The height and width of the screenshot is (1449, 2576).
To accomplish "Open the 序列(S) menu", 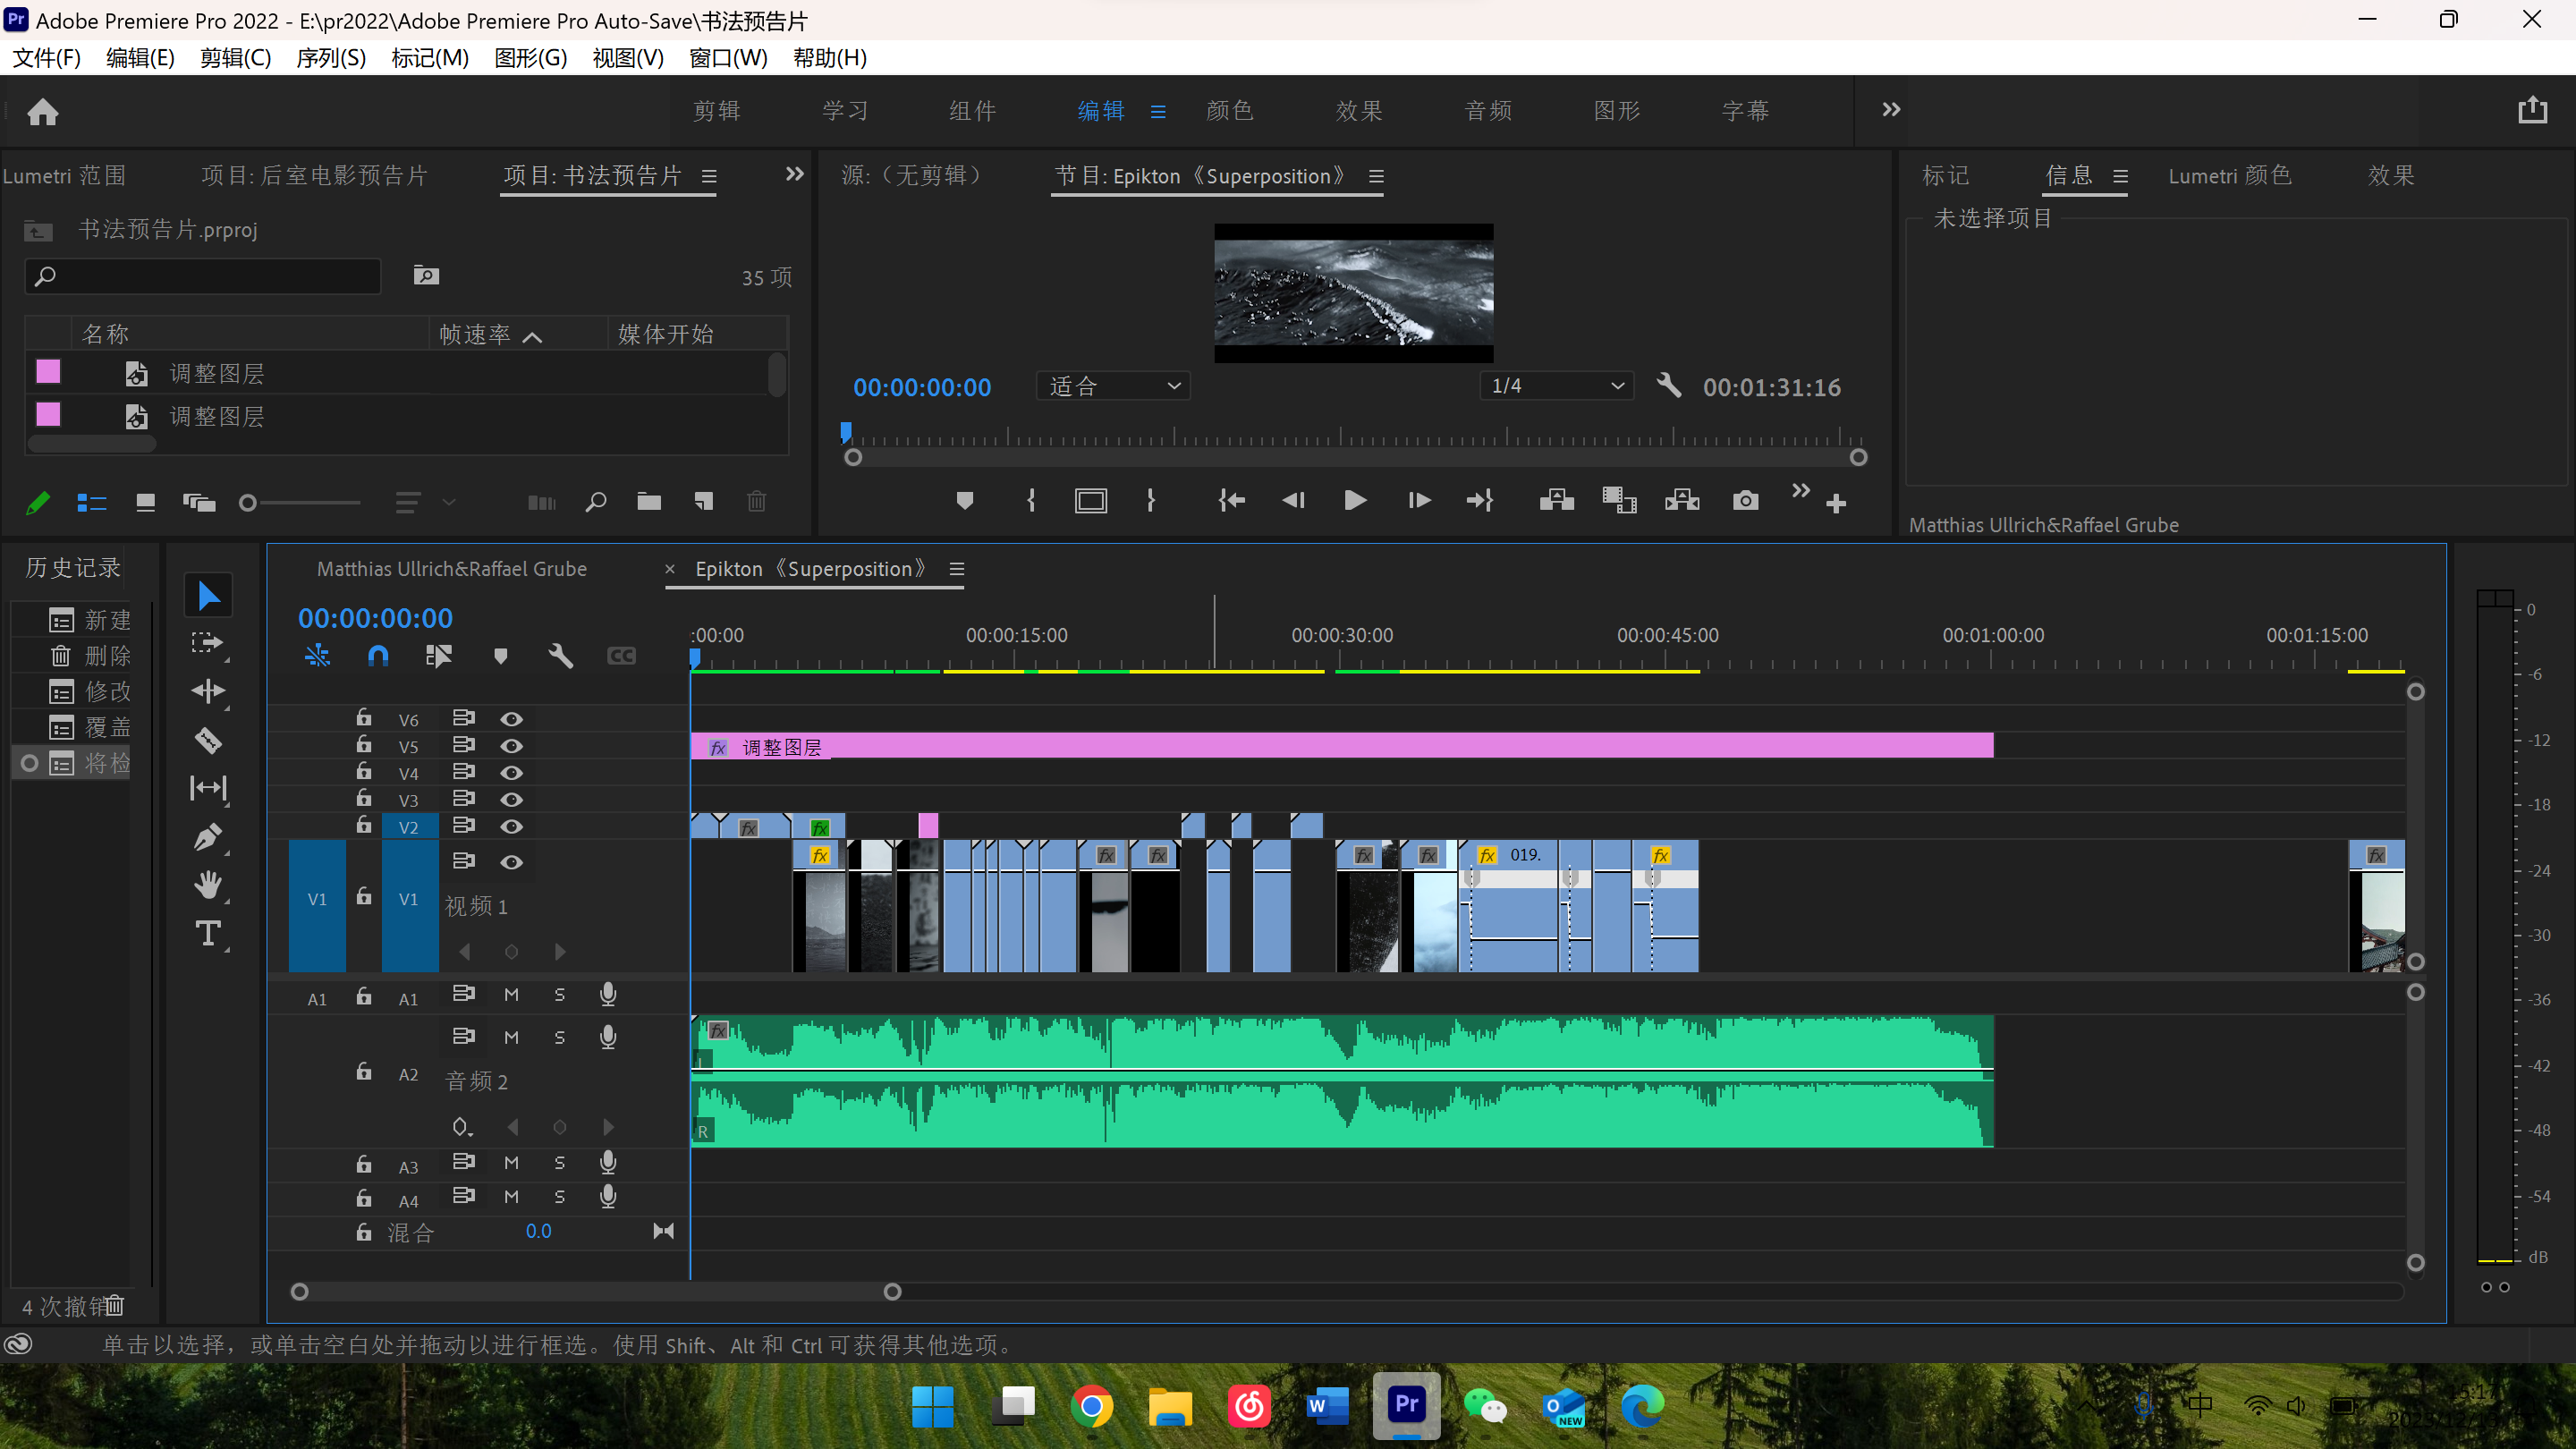I will pos(331,58).
